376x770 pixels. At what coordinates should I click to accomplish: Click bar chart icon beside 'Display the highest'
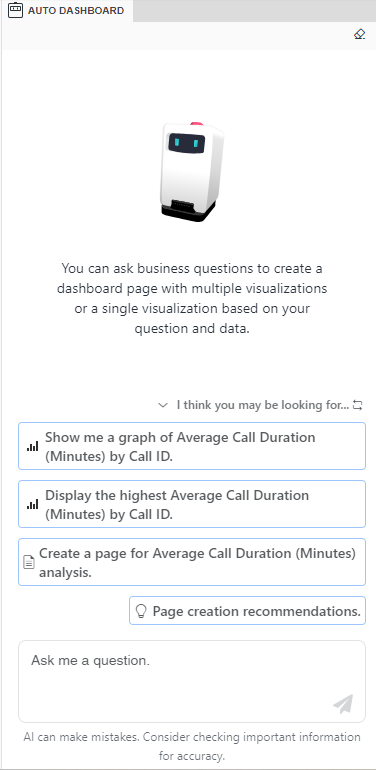point(32,504)
